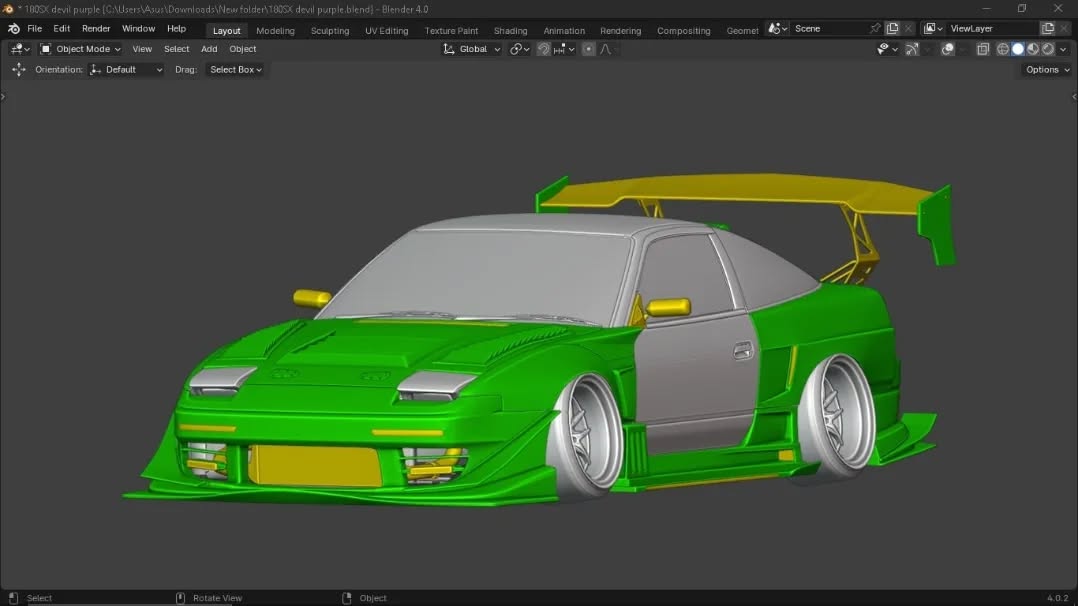
Task: Switch to the Layout workspace tab
Action: tap(226, 31)
